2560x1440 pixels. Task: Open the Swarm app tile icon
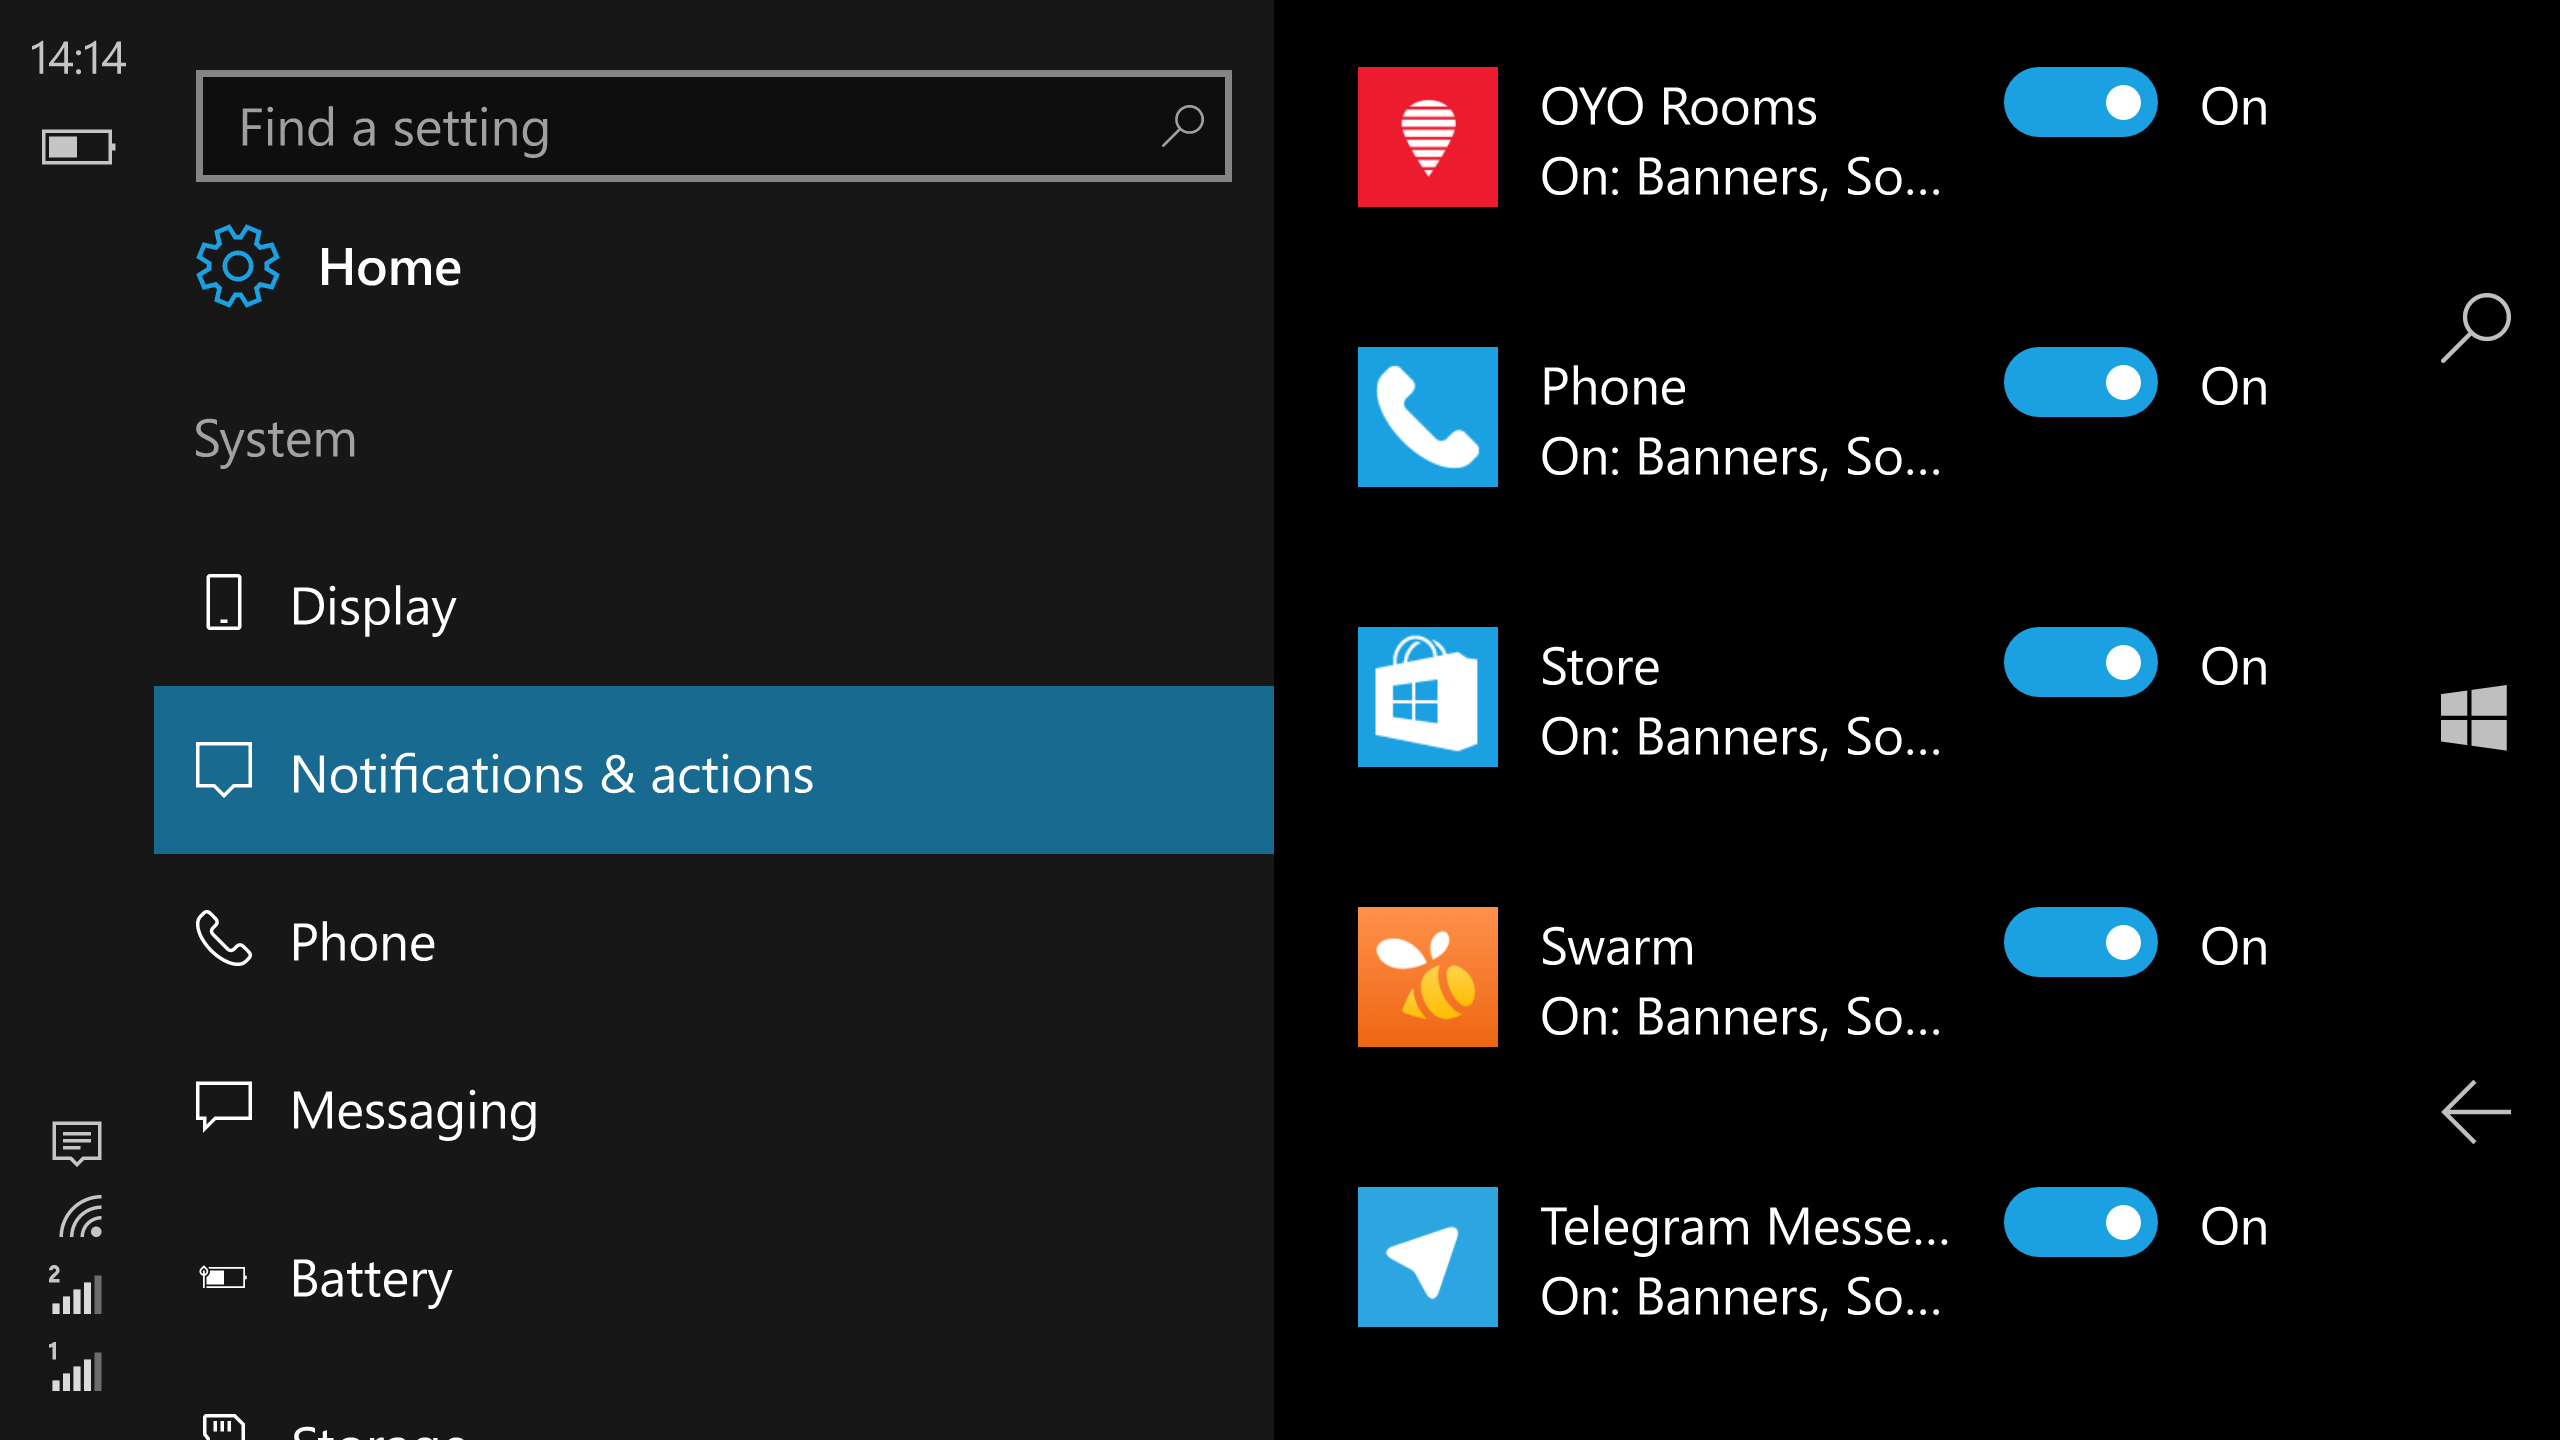click(x=1427, y=977)
